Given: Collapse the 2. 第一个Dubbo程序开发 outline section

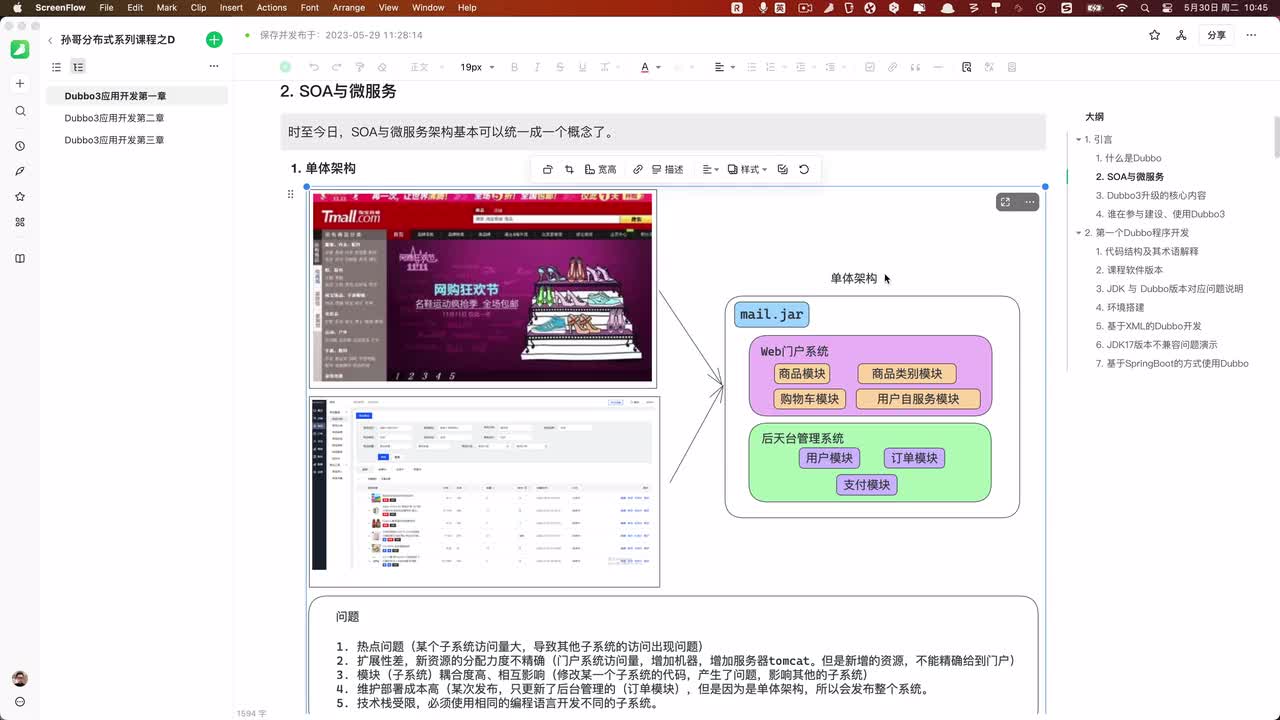Looking at the screenshot, I should (x=1078, y=233).
